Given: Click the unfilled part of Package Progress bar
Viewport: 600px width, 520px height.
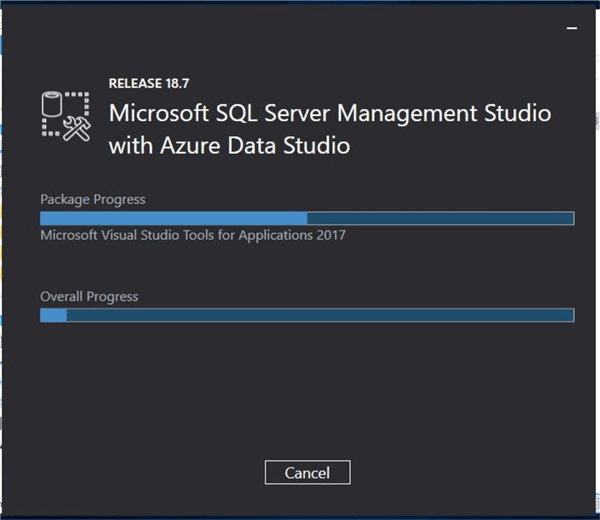Looking at the screenshot, I should click(x=440, y=219).
